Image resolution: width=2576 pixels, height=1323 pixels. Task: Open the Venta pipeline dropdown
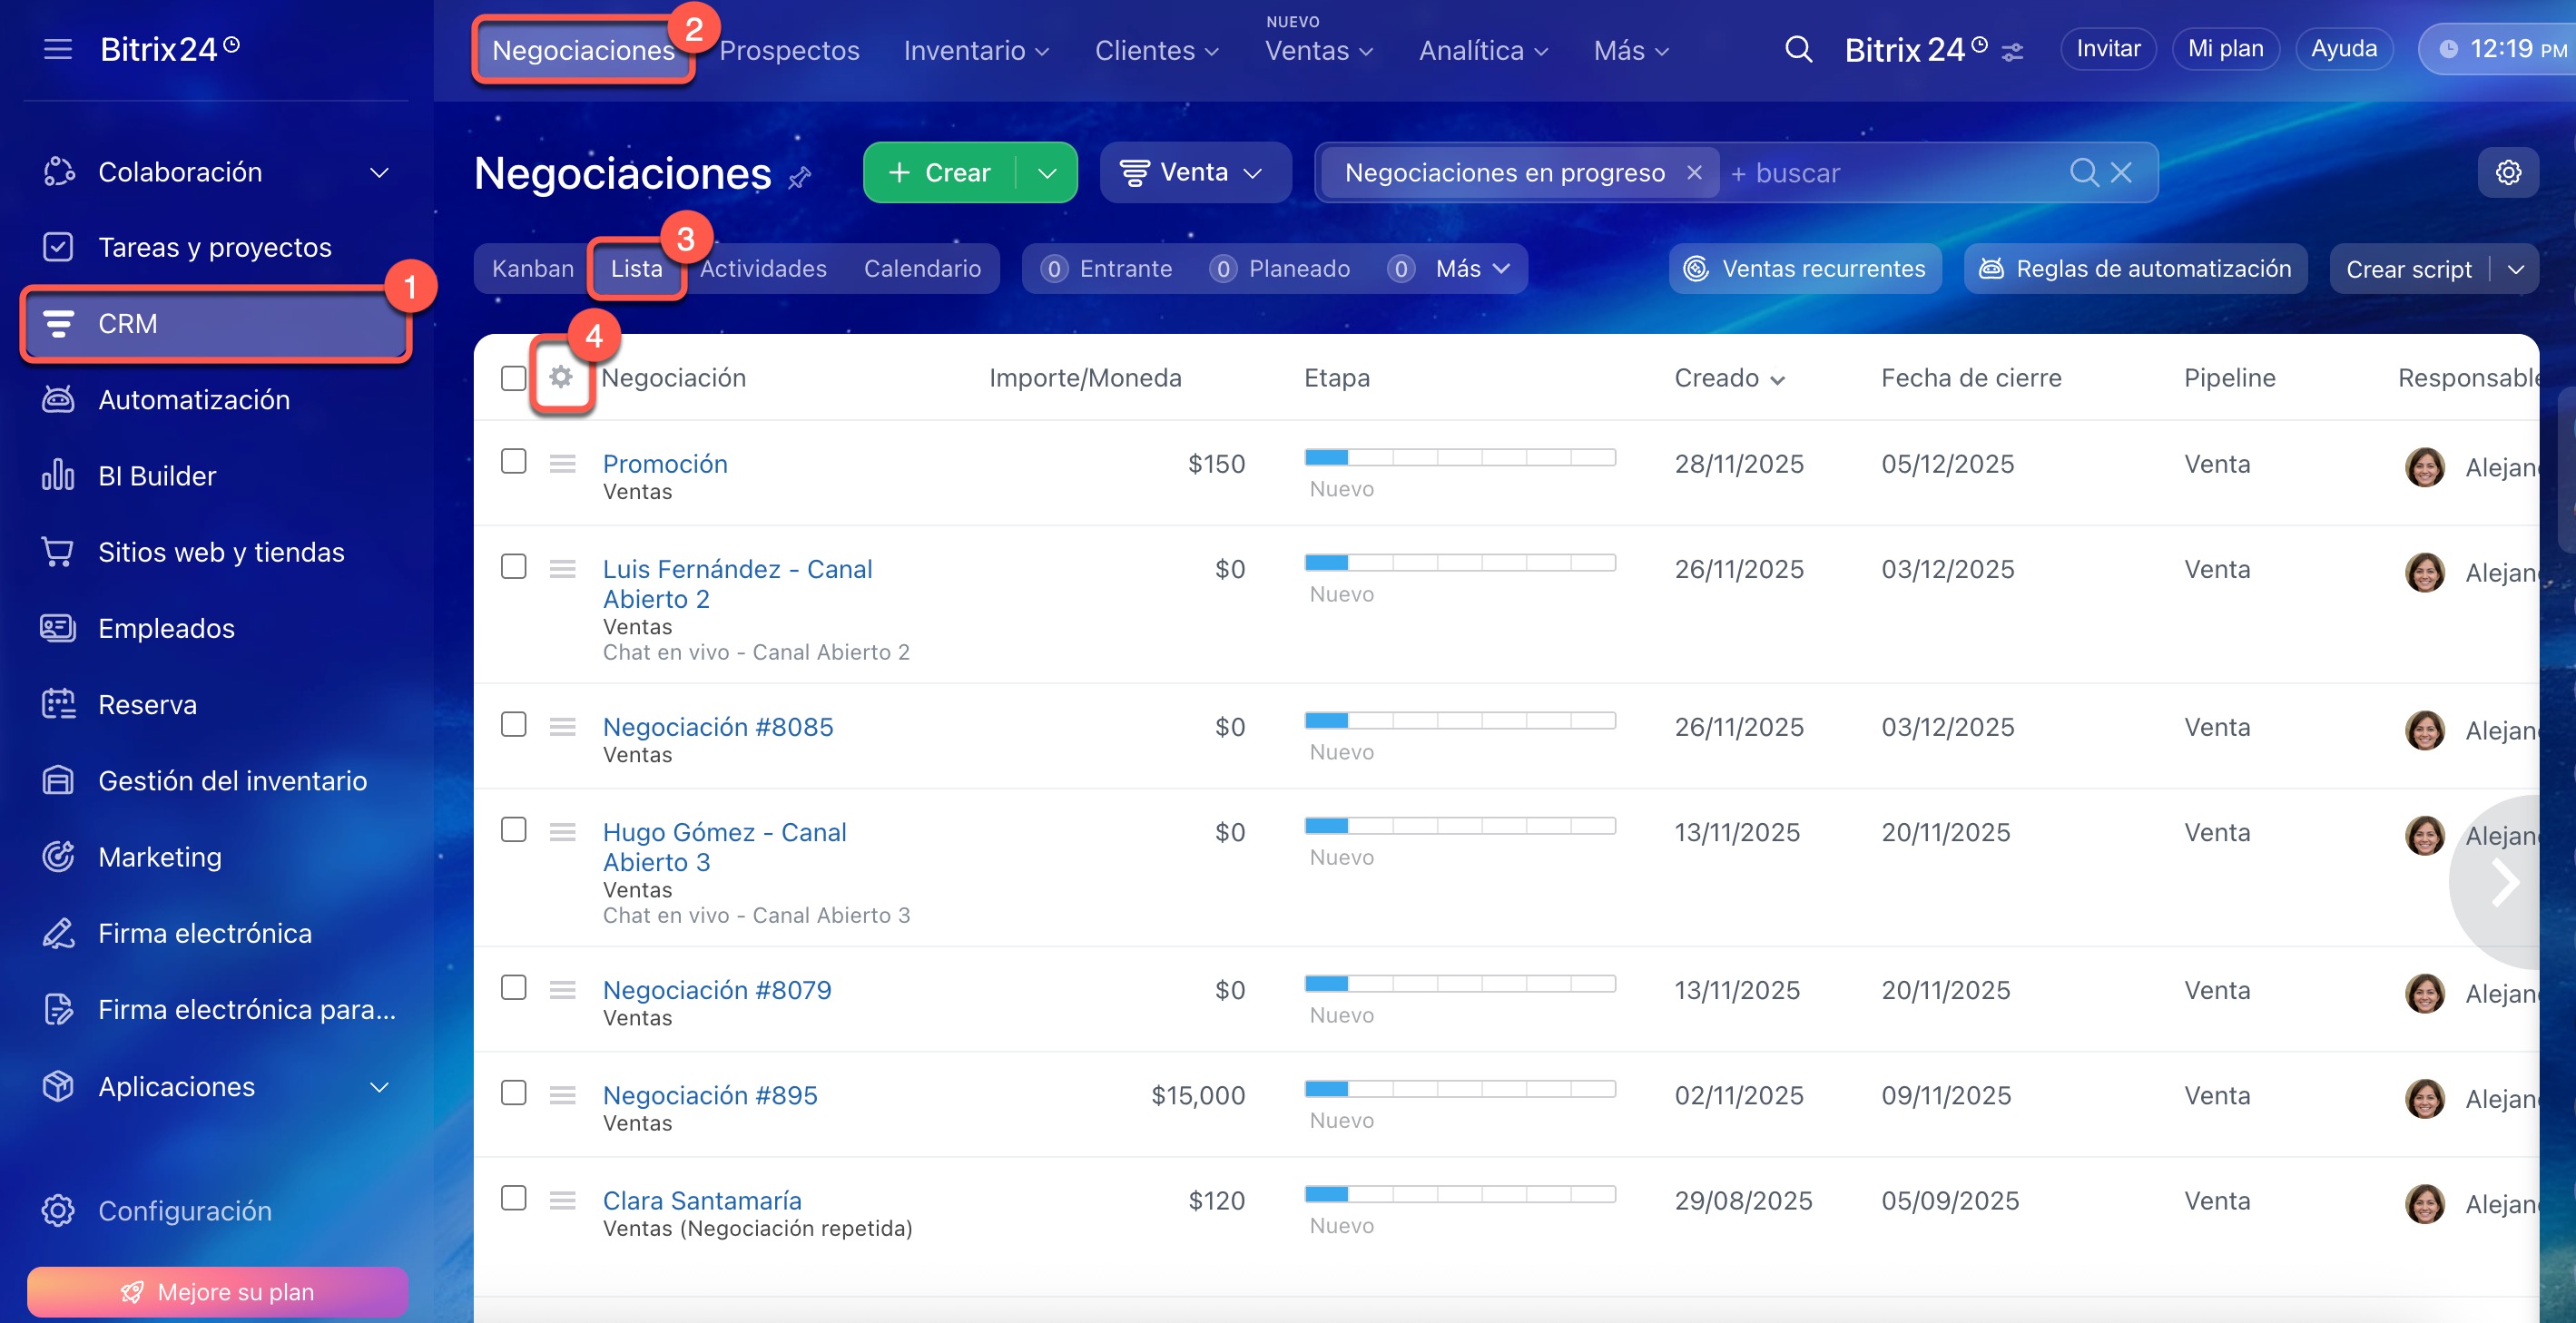tap(1194, 173)
